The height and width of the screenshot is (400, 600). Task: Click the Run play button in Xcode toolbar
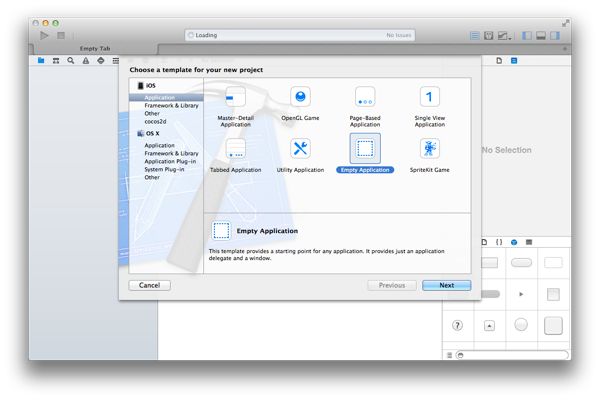44,36
